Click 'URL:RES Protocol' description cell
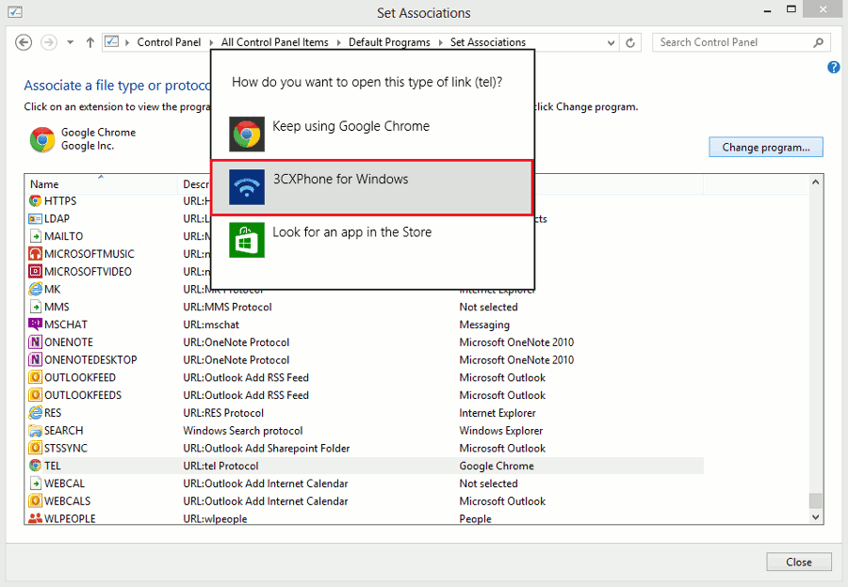Screen dimensions: 848x587 point(223,413)
